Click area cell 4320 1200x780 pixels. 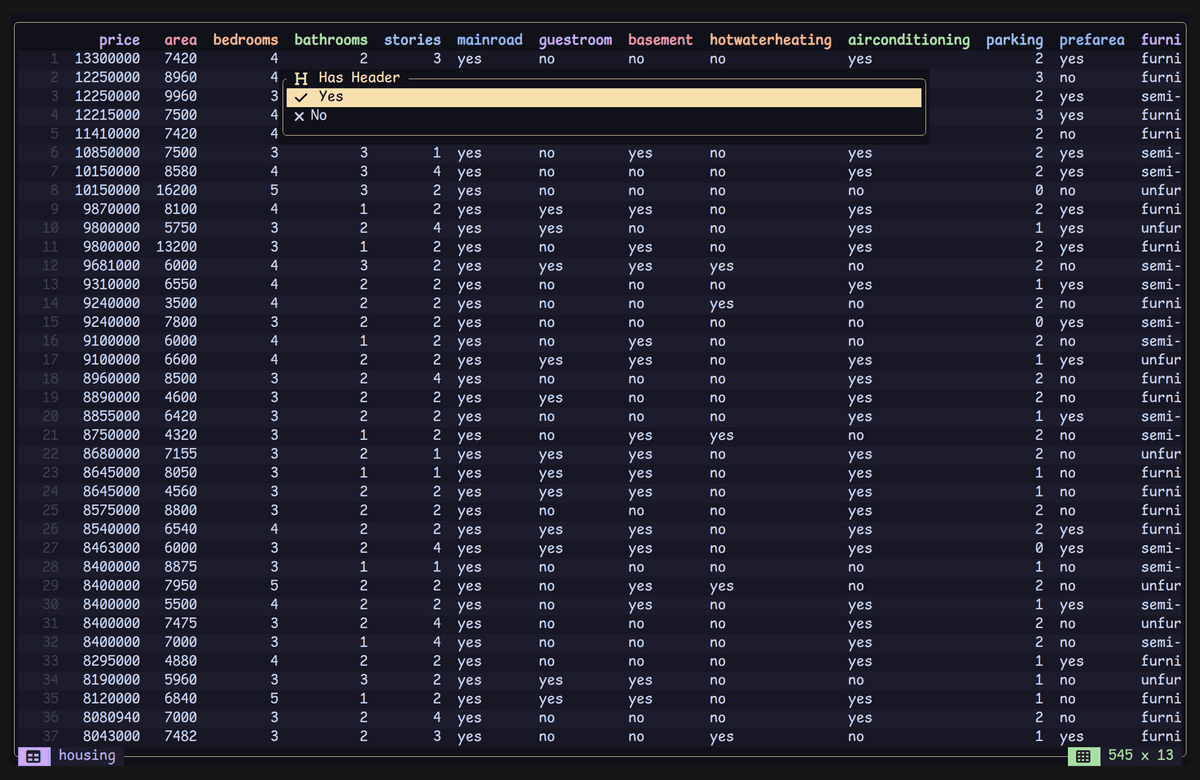181,435
